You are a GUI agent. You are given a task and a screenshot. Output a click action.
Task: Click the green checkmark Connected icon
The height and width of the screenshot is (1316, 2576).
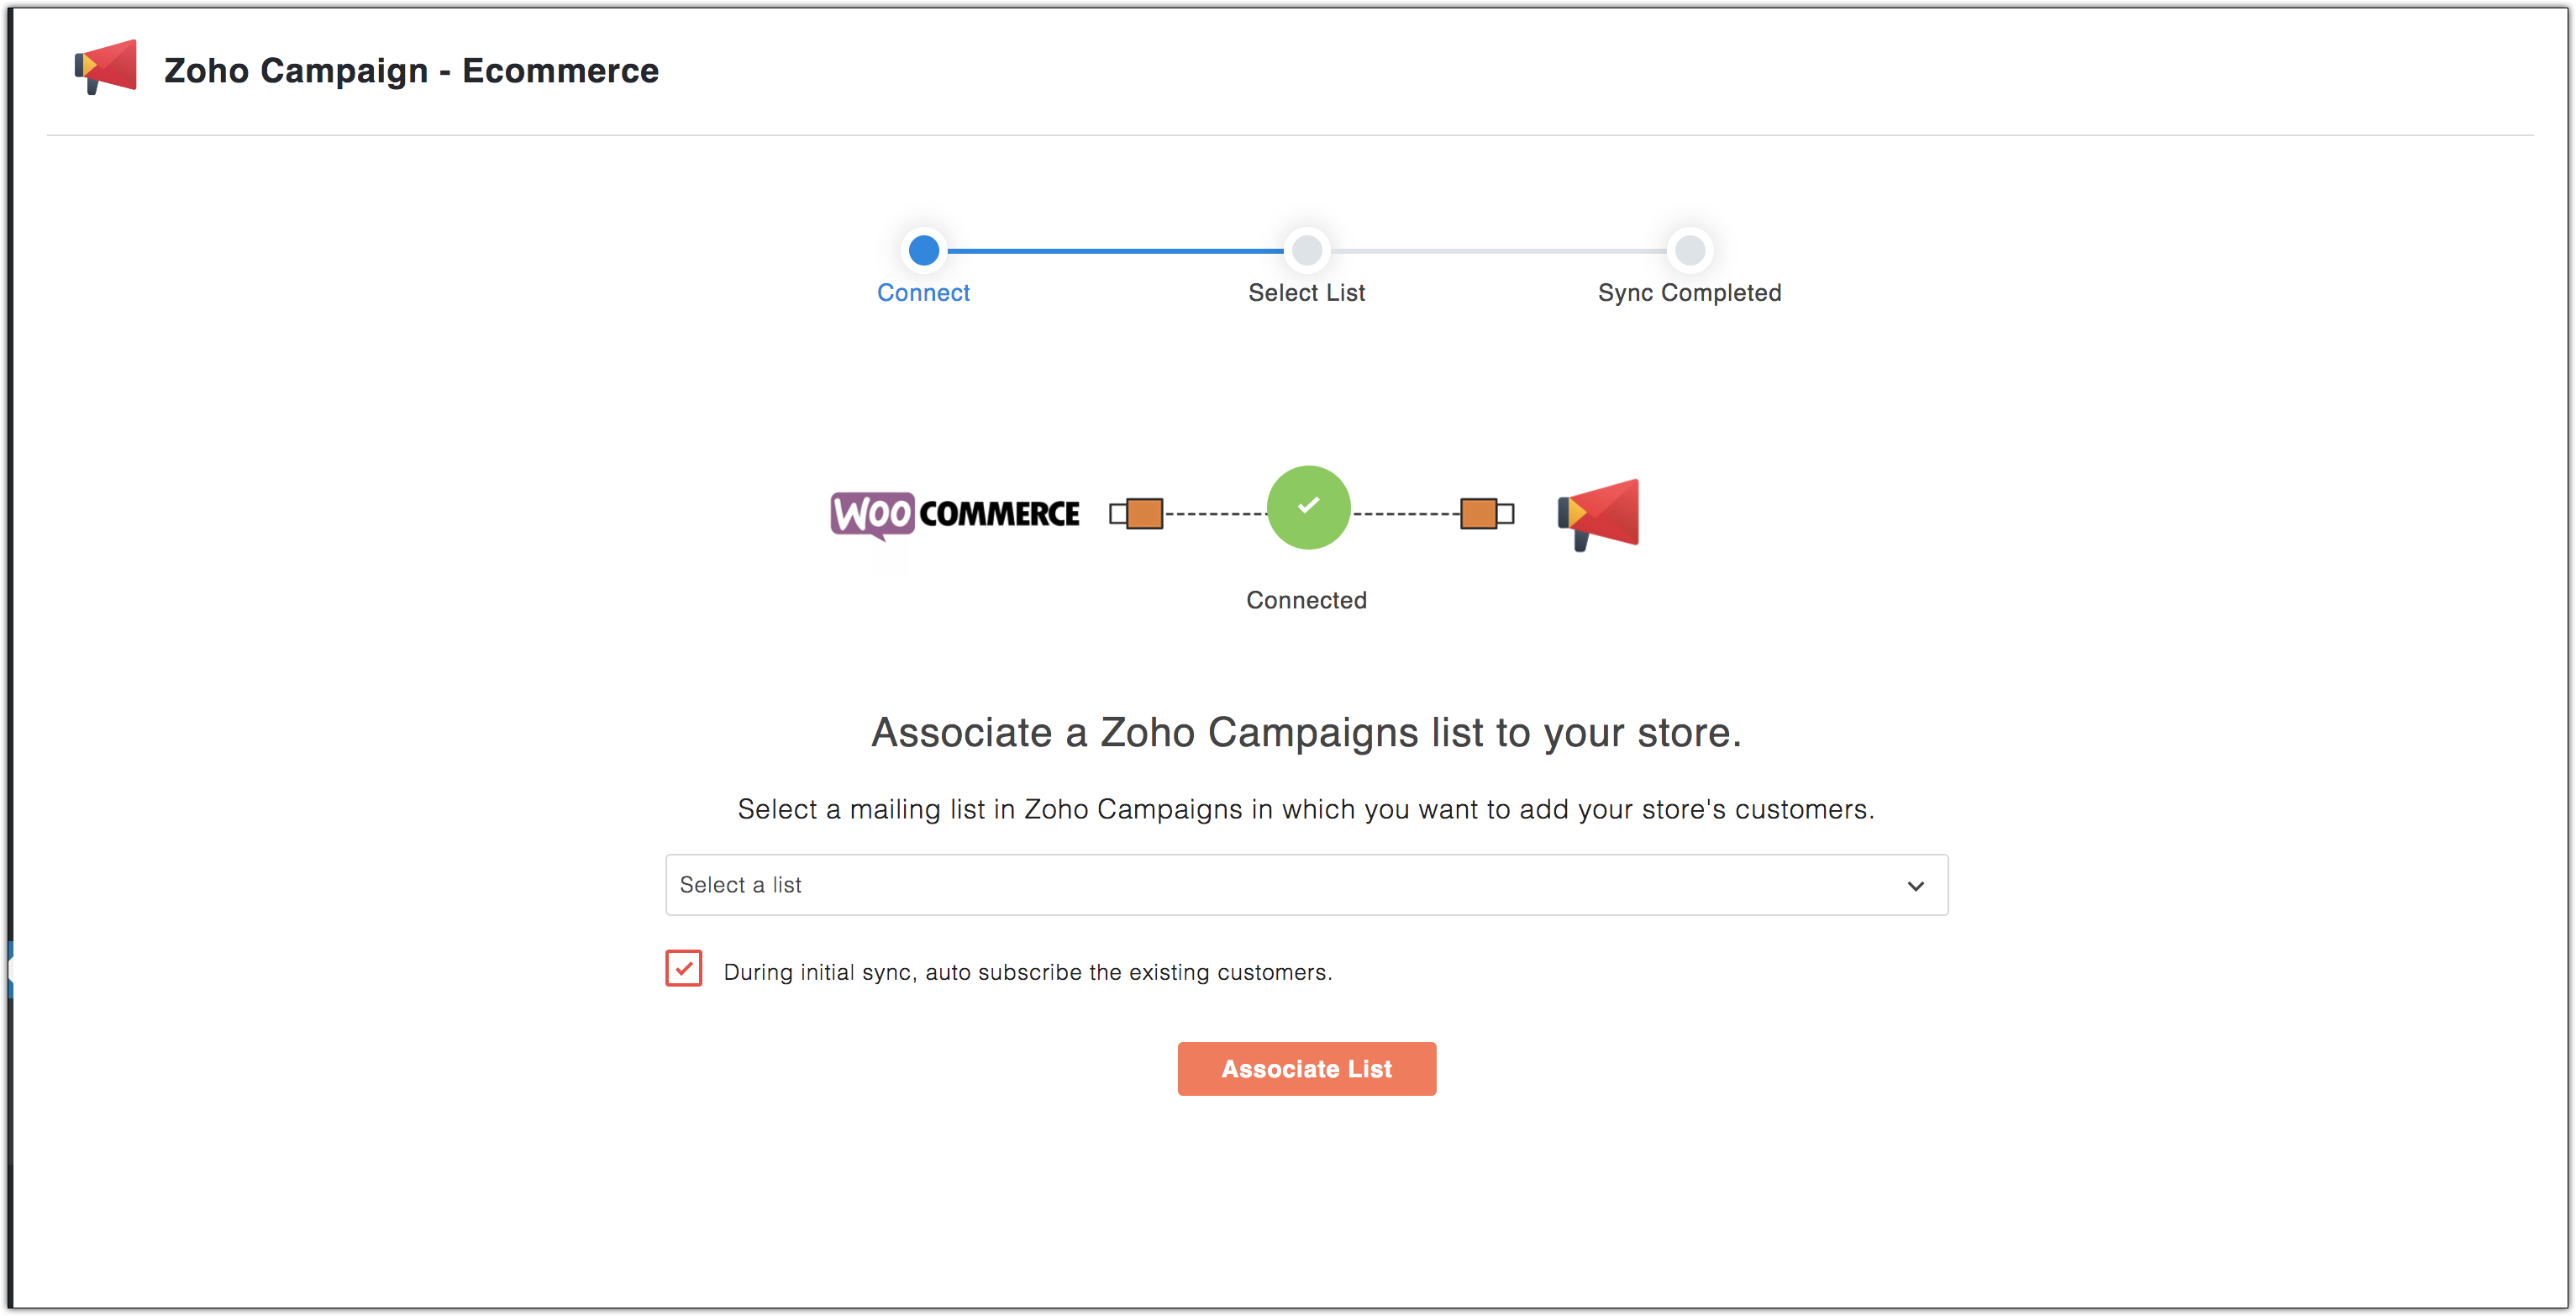[1307, 507]
